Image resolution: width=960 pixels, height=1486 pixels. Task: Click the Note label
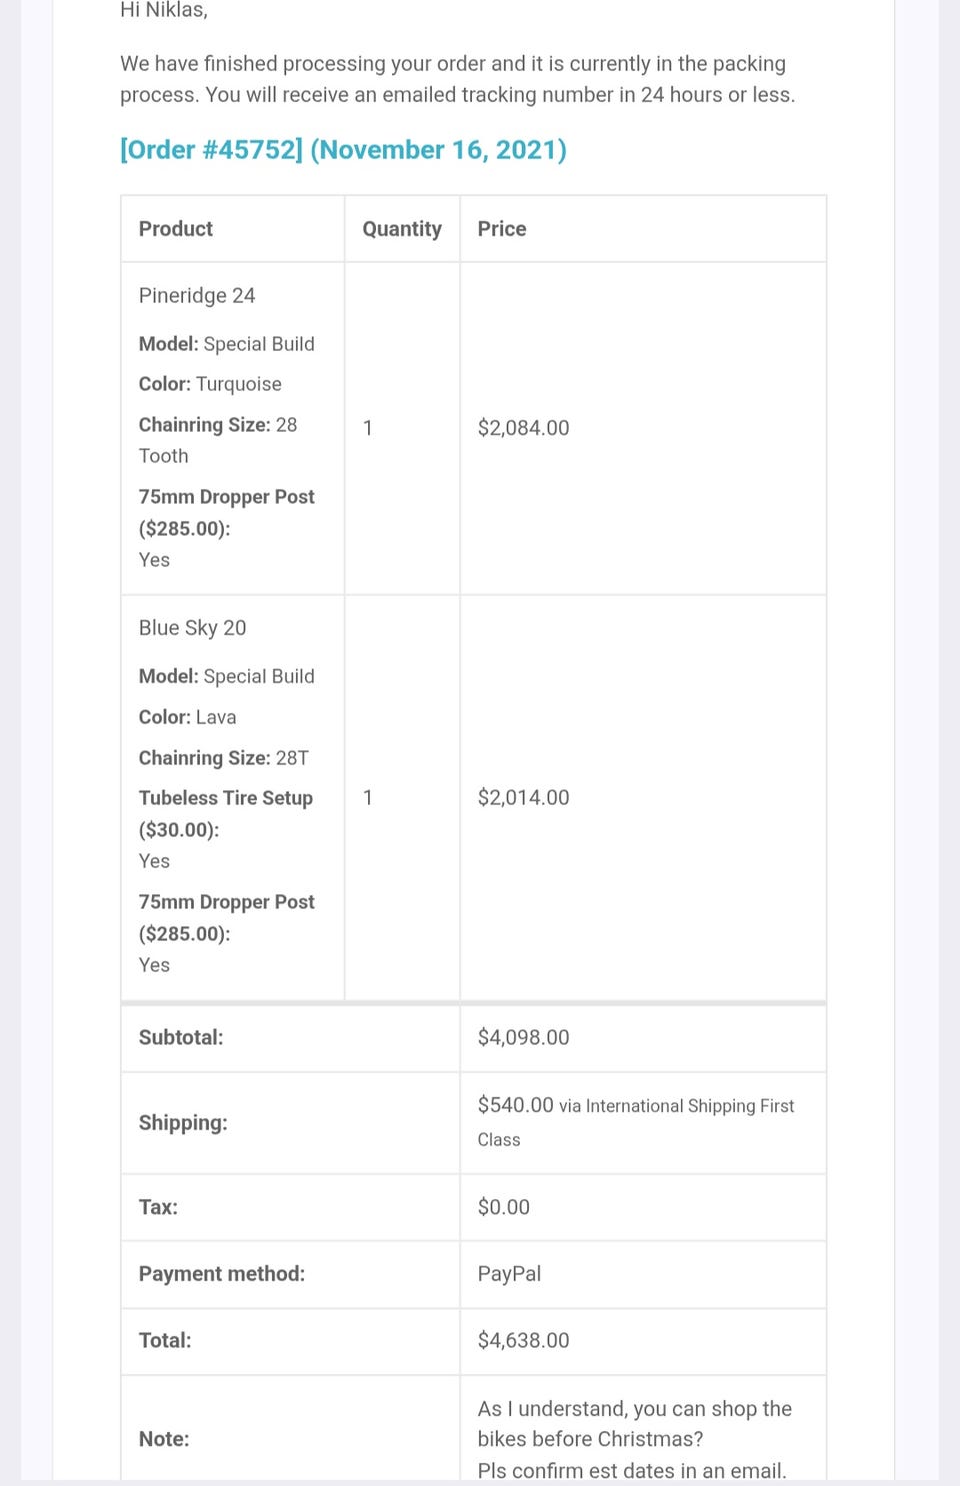[164, 1439]
